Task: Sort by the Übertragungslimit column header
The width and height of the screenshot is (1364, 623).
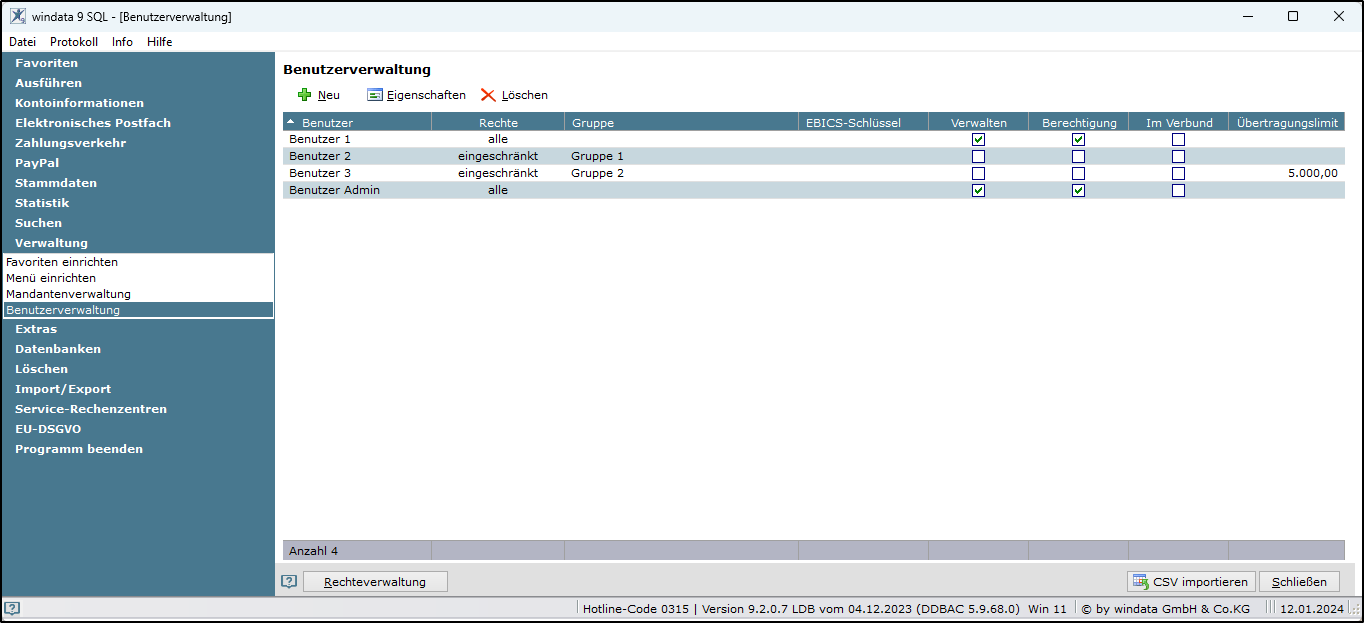Action: (x=1287, y=122)
